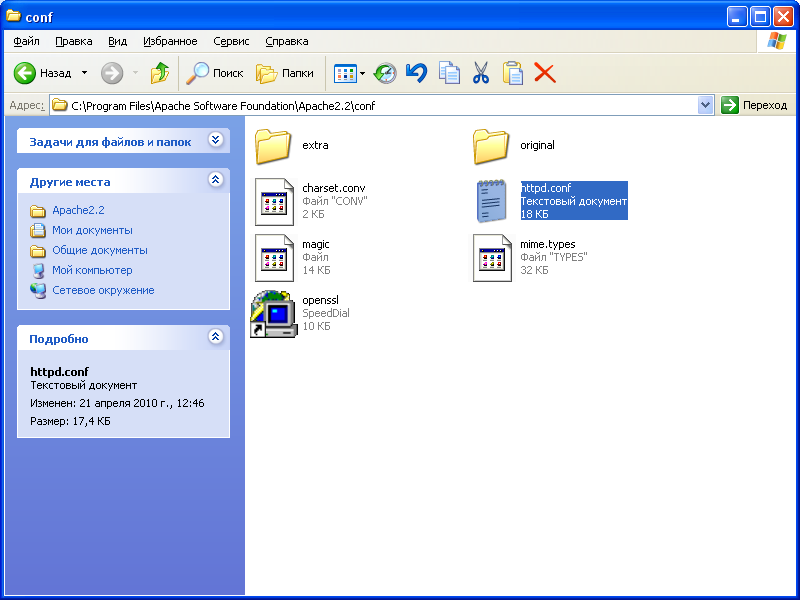
Task: Click the magic file name text
Action: (x=316, y=244)
